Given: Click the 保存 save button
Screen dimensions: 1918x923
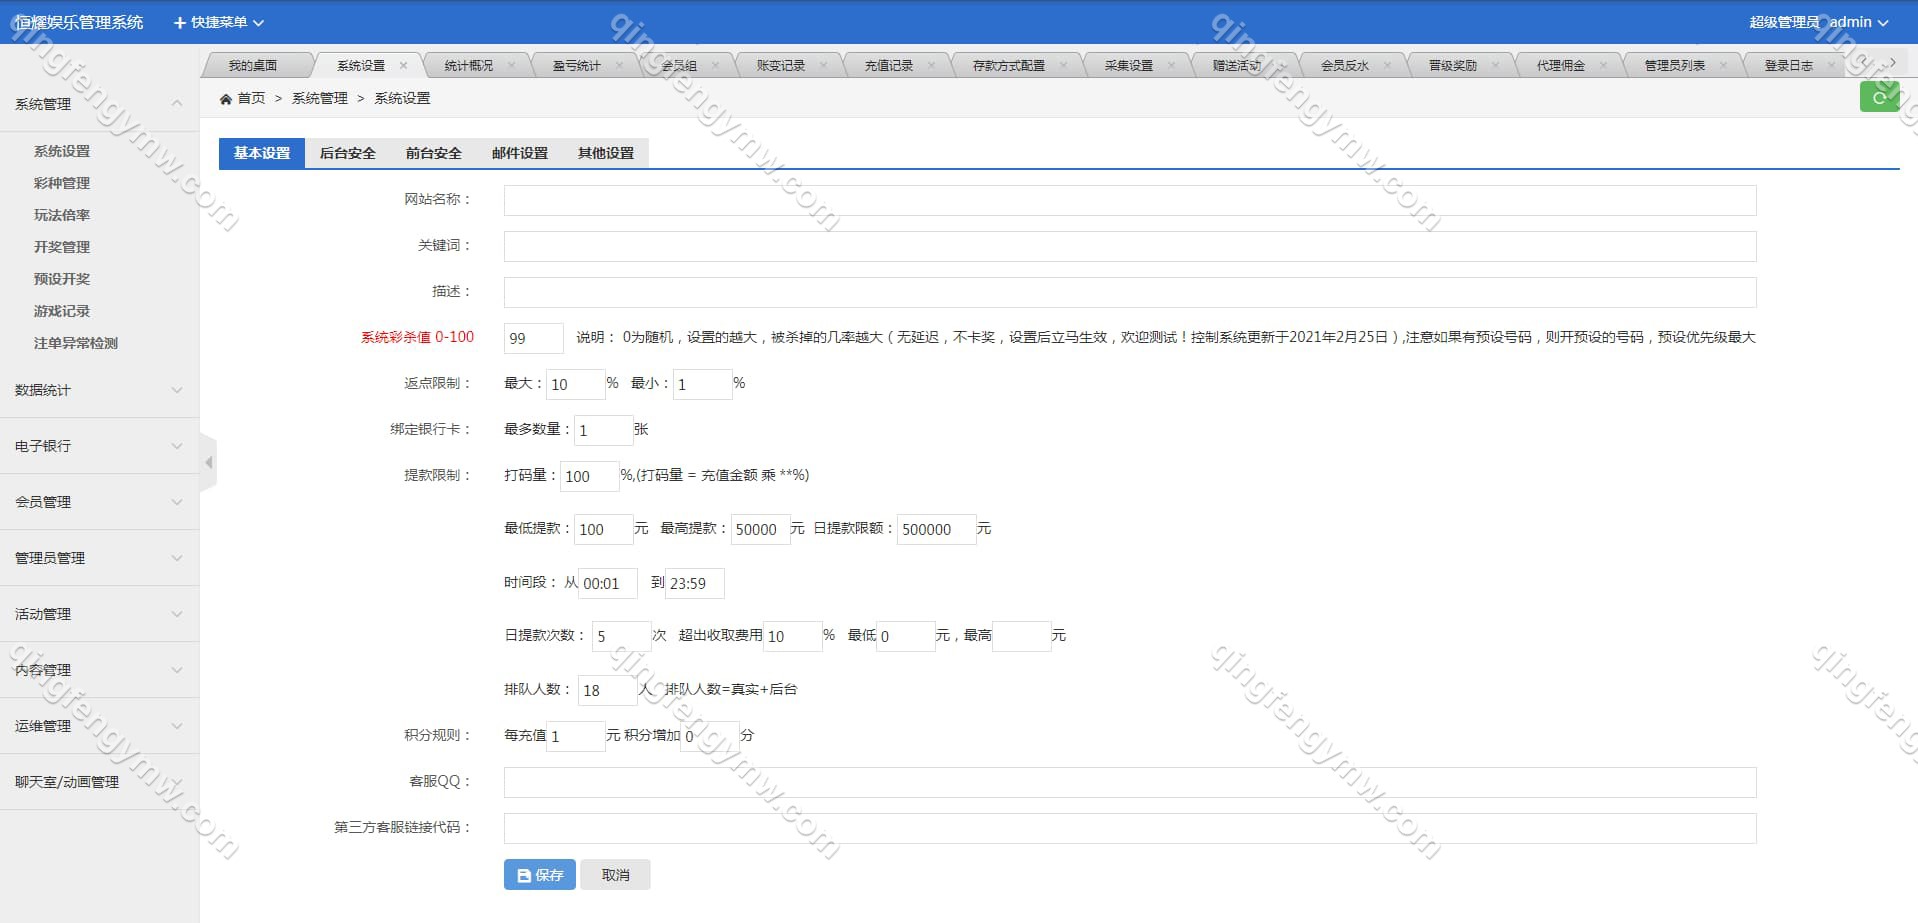Looking at the screenshot, I should 539,875.
